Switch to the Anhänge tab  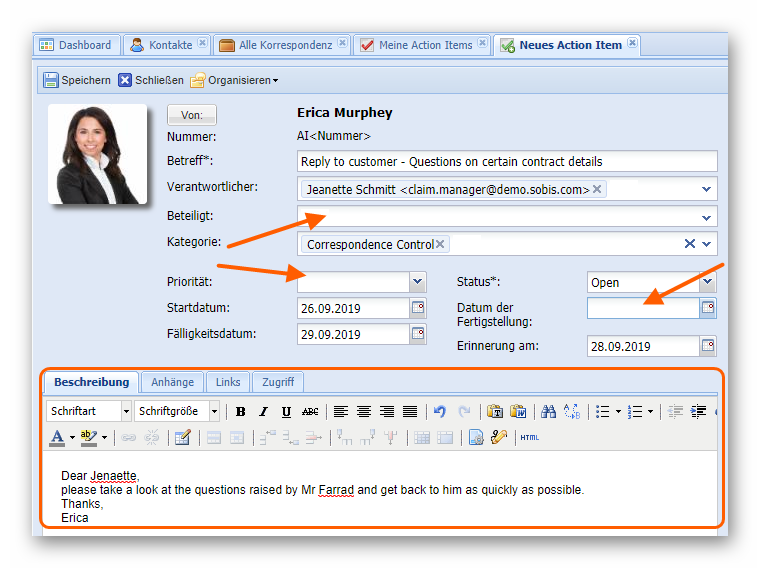point(172,382)
